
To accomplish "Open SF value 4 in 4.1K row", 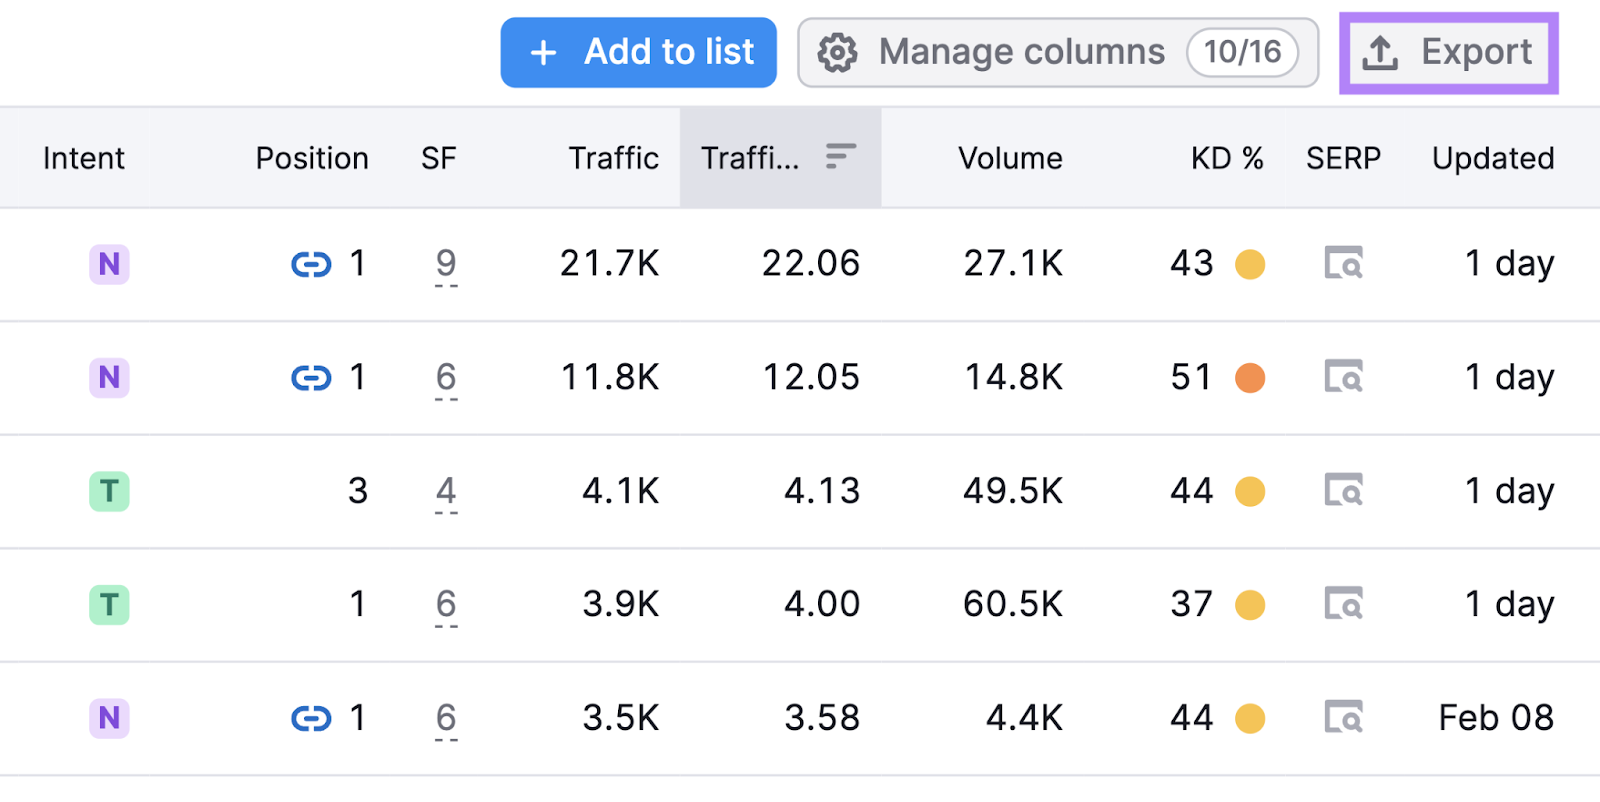I will tap(446, 492).
